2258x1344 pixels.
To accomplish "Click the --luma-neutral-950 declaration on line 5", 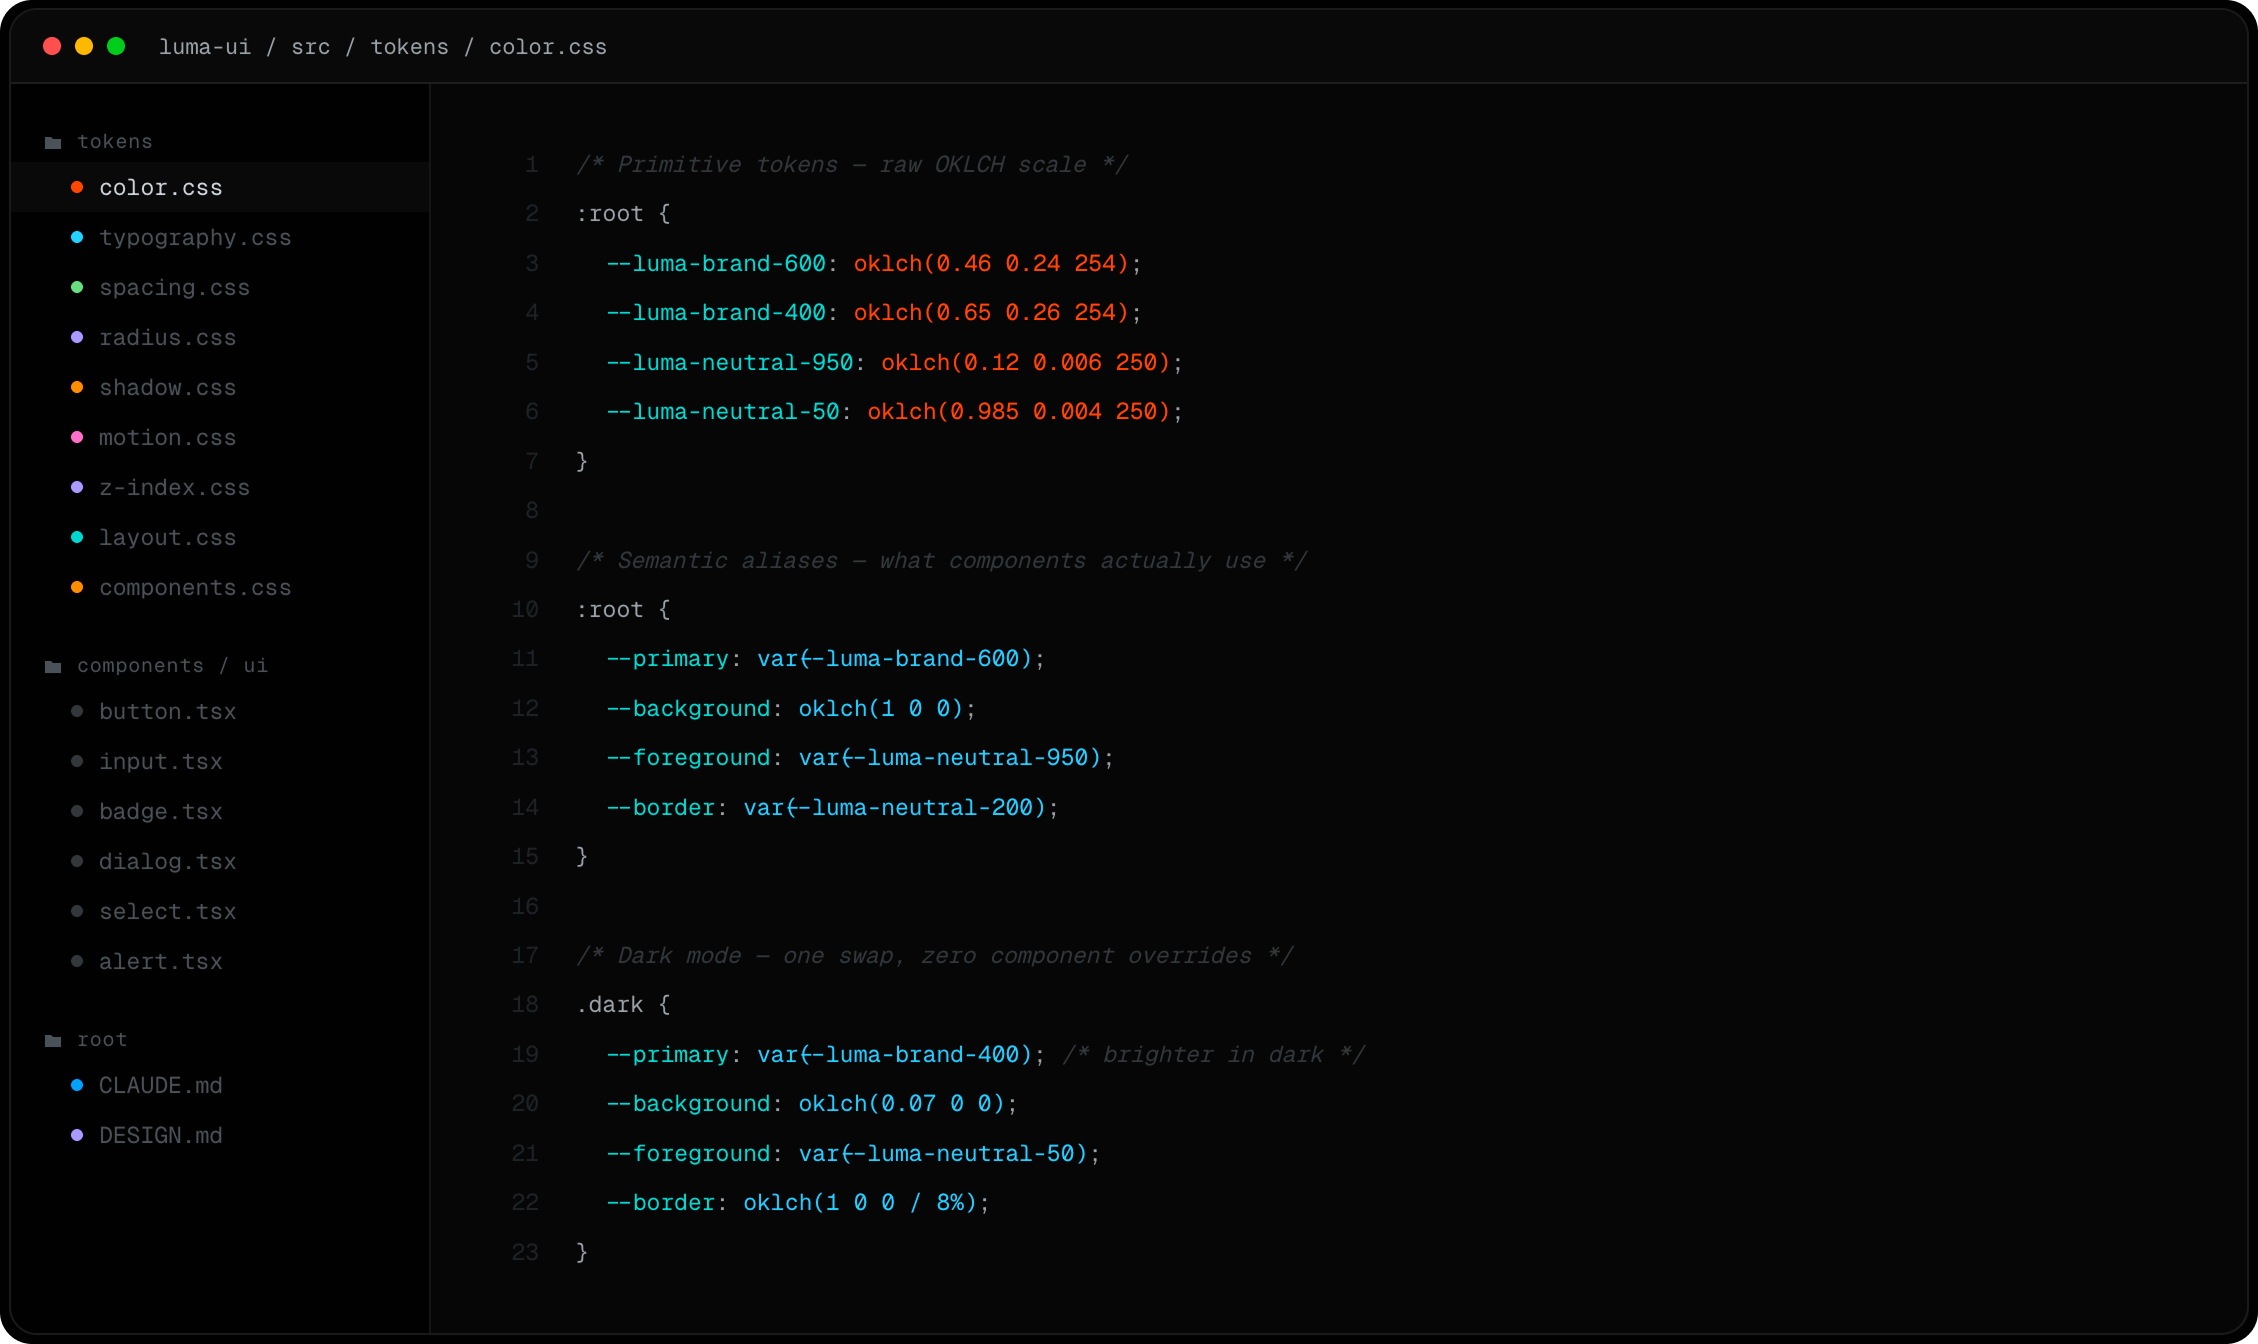I will (x=894, y=362).
